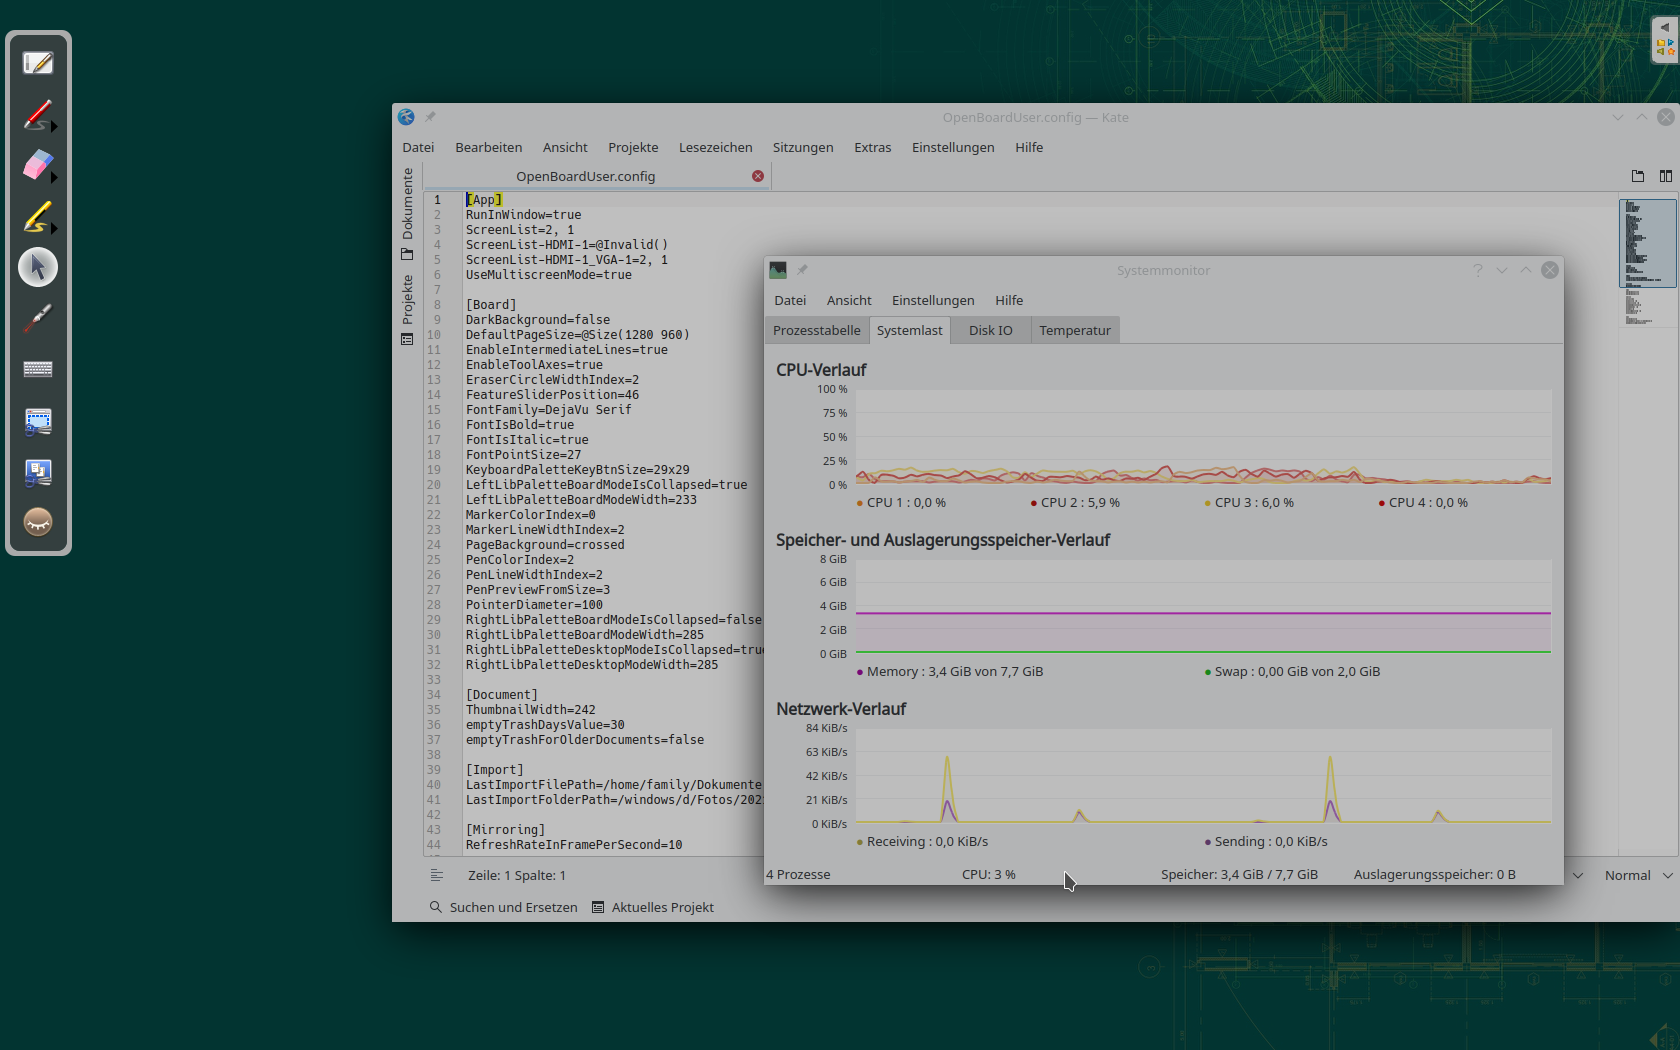Hide the board using the eyelid icon

(38, 521)
